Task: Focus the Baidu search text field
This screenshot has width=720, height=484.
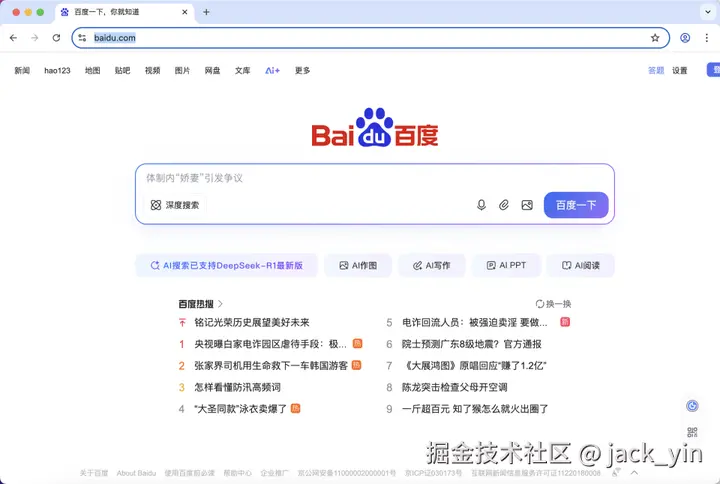Action: click(x=375, y=178)
